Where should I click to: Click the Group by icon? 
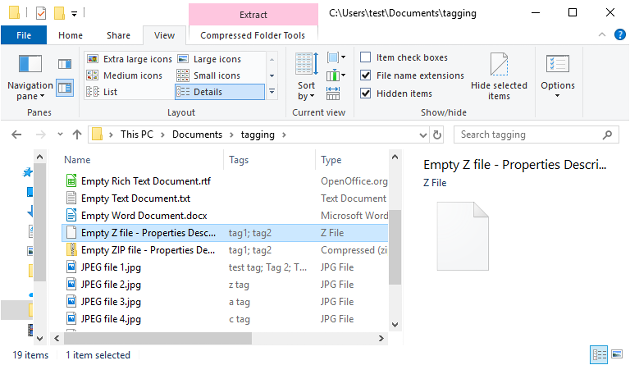coord(336,57)
